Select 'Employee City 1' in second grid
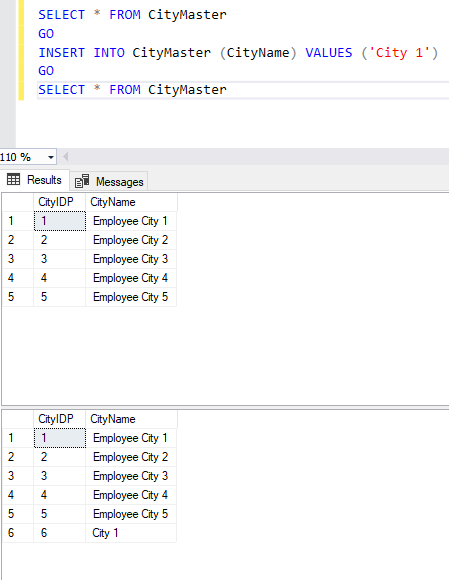449x580 pixels. point(131,438)
